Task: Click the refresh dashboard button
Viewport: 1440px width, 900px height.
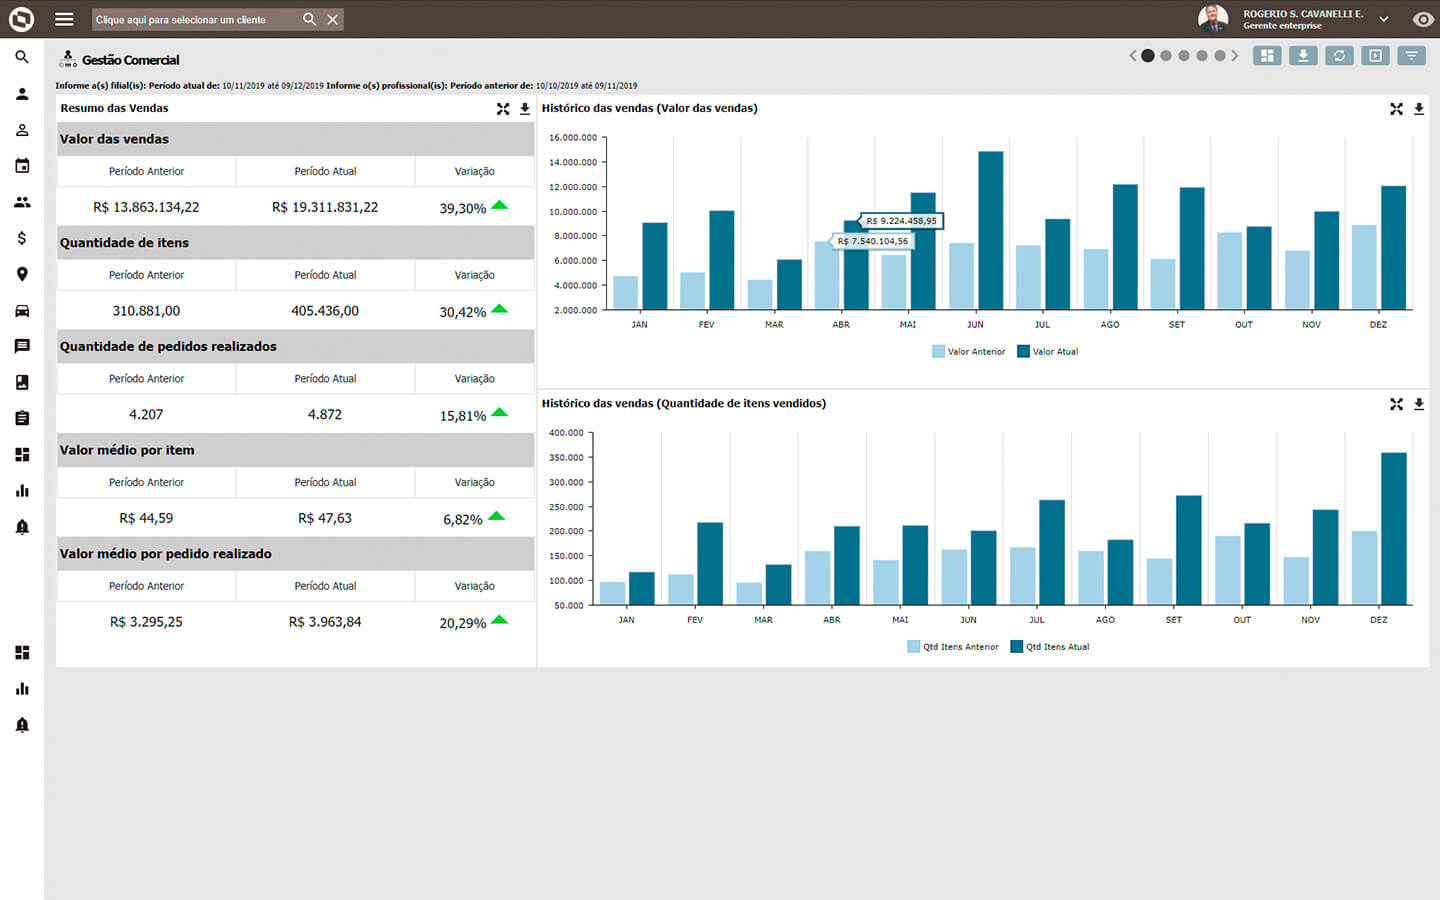Action: (x=1339, y=56)
